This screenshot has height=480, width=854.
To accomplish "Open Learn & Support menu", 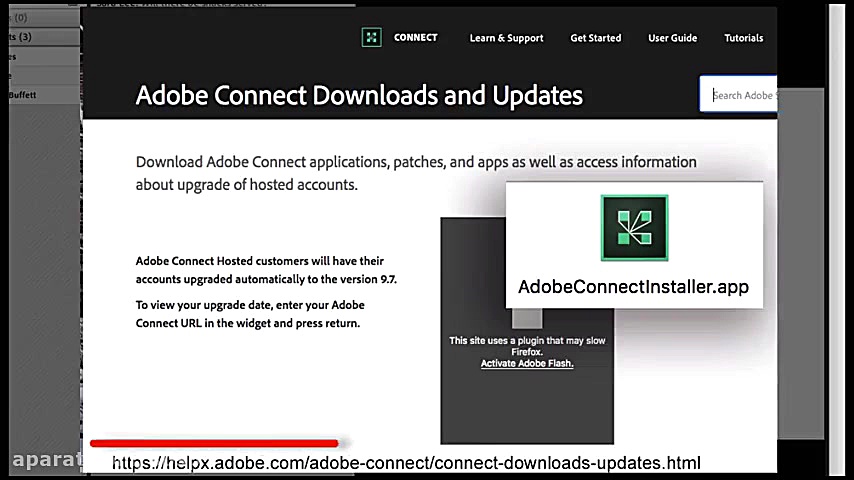I will pyautogui.click(x=507, y=38).
